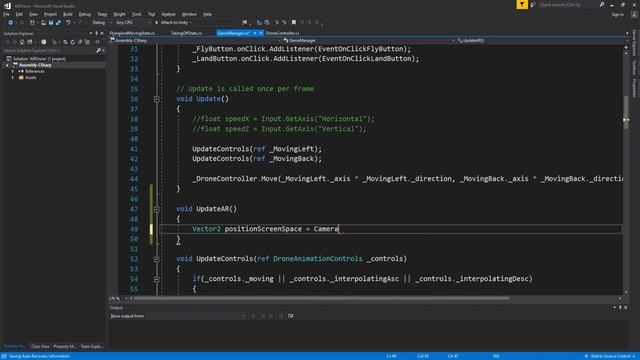Click Solution Explorer Pending Changes filter clock icon

44,42
